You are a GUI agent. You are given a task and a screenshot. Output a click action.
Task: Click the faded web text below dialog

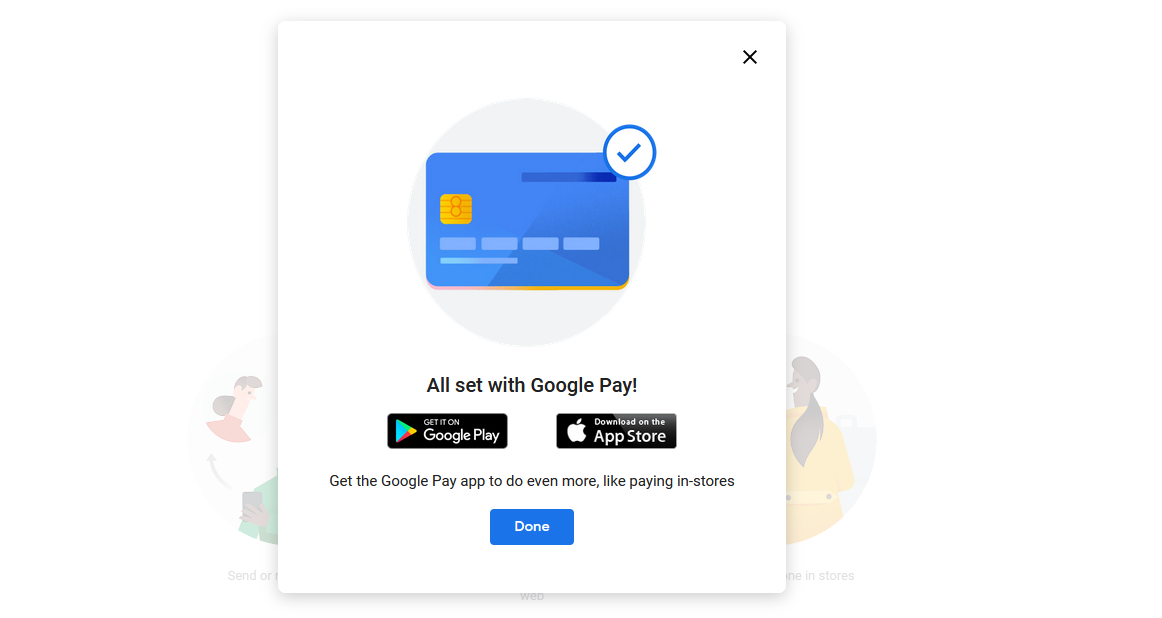(x=531, y=596)
